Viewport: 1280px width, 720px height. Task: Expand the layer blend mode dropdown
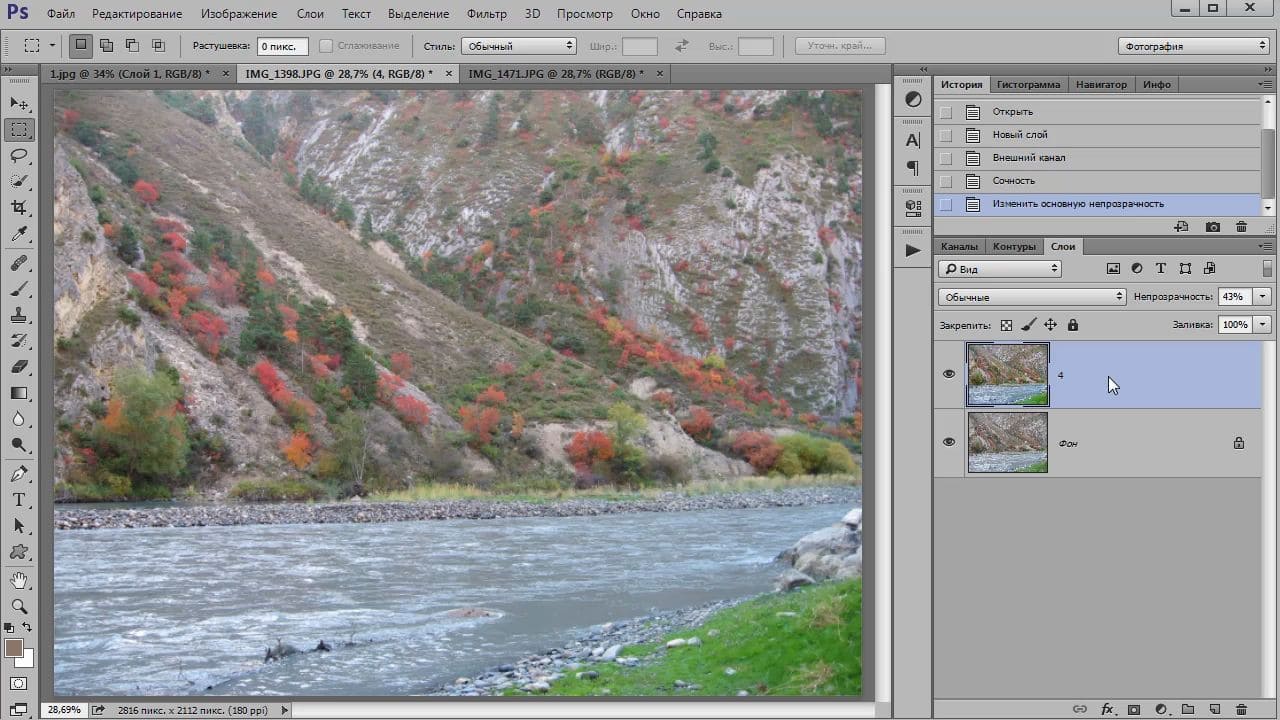tap(1032, 297)
